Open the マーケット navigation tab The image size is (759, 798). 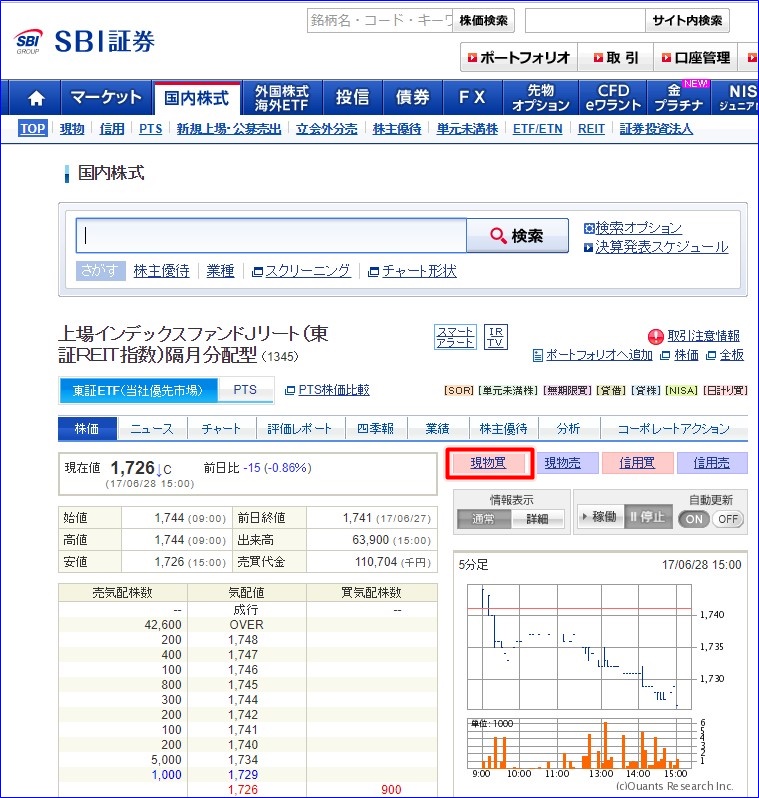coord(106,97)
